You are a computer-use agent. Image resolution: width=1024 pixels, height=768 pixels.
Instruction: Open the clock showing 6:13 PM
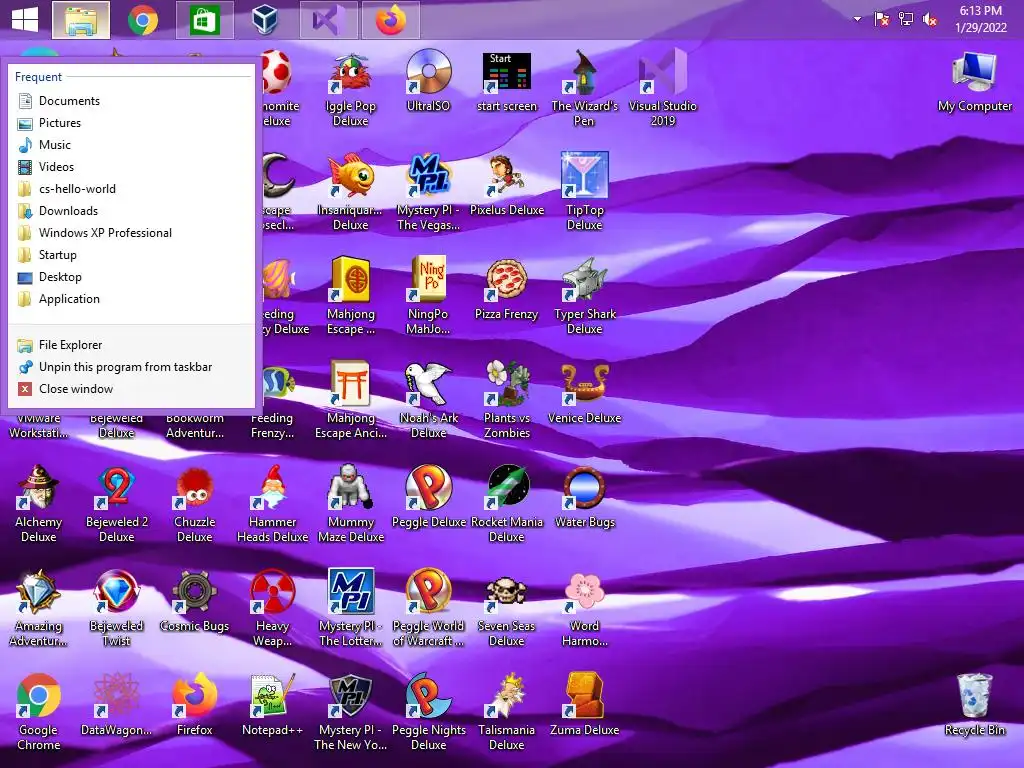(x=980, y=19)
